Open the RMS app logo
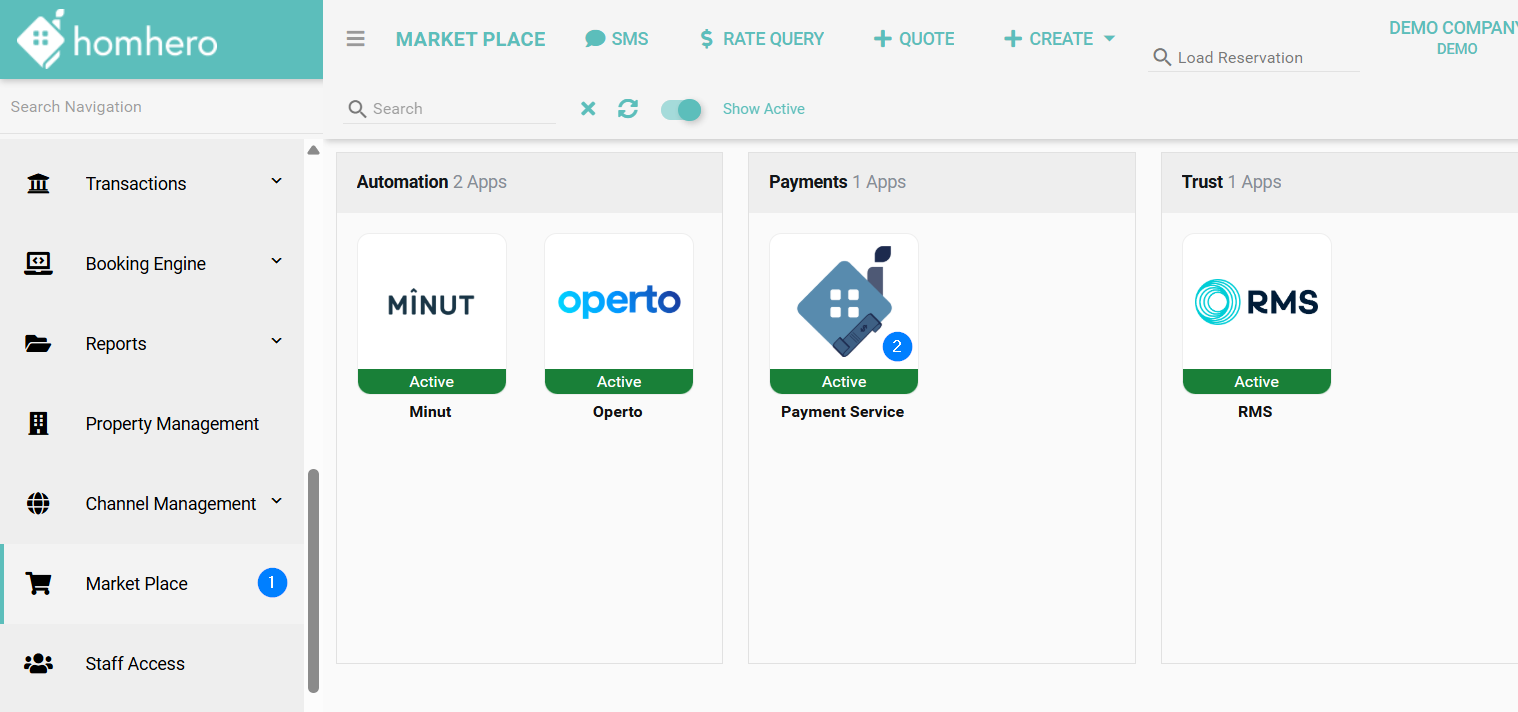1518x712 pixels. pyautogui.click(x=1256, y=302)
